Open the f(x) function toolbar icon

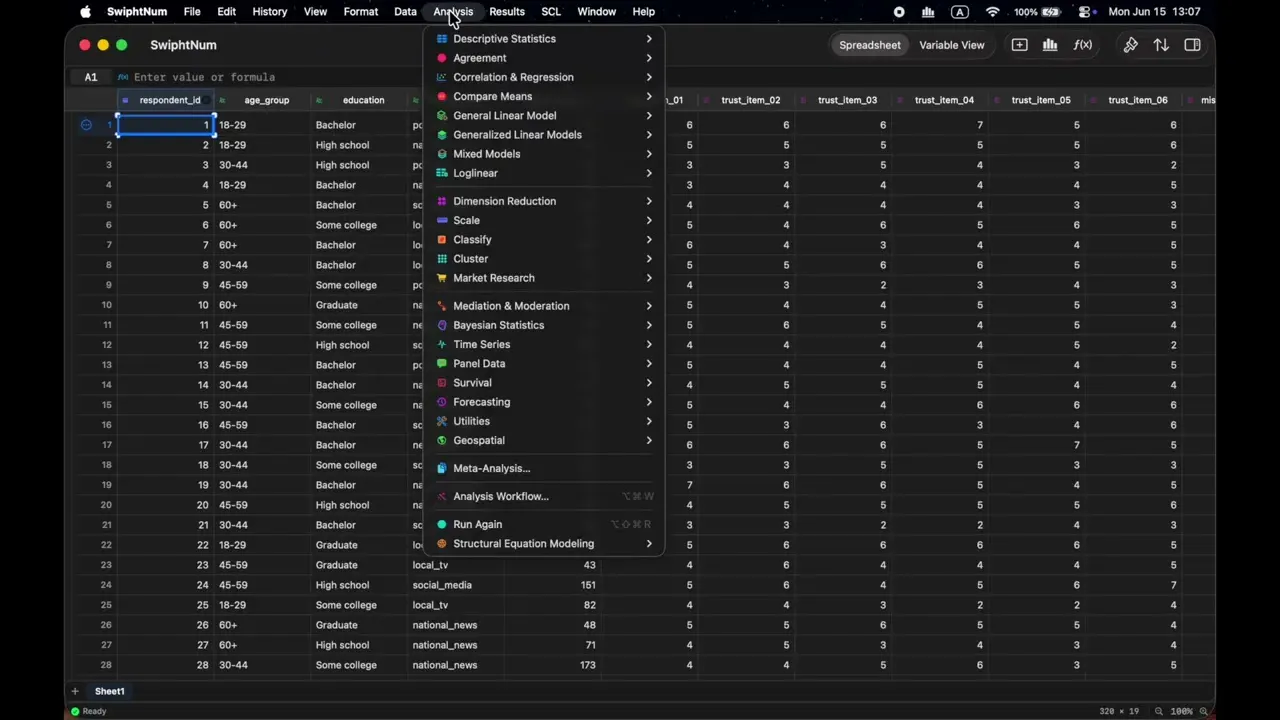pos(1082,45)
